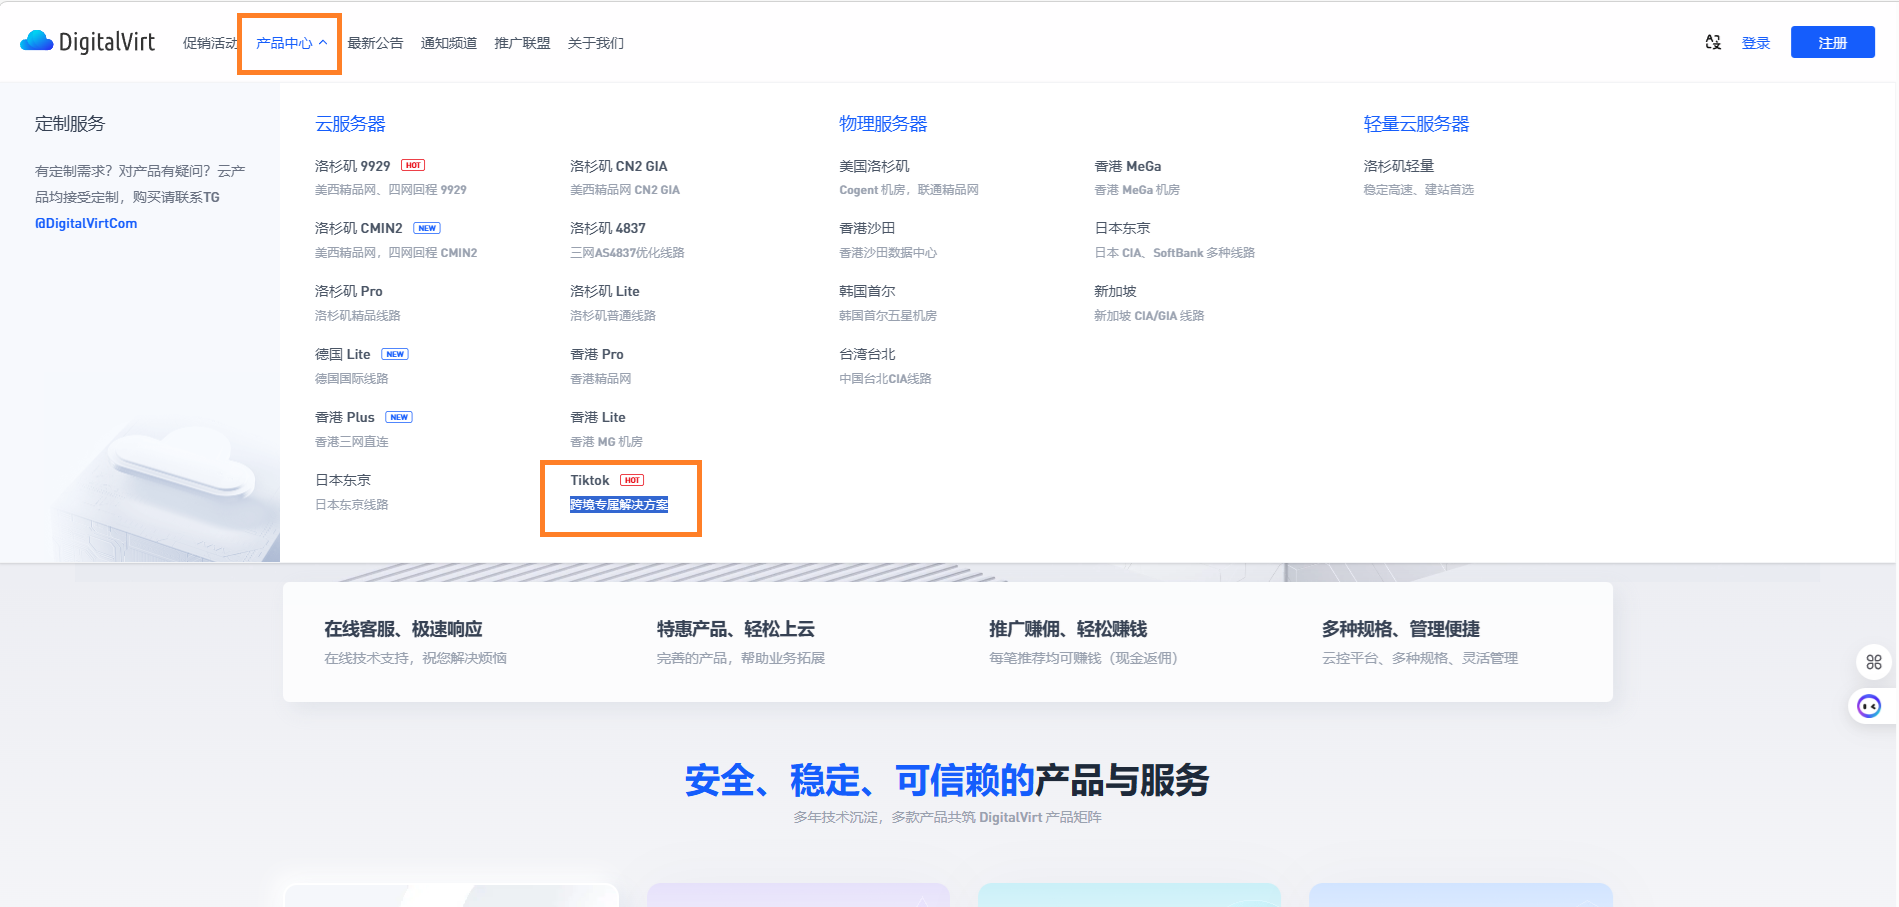The width and height of the screenshot is (1899, 907).
Task: Open the AI assistant chat bubble icon
Action: (x=1868, y=707)
